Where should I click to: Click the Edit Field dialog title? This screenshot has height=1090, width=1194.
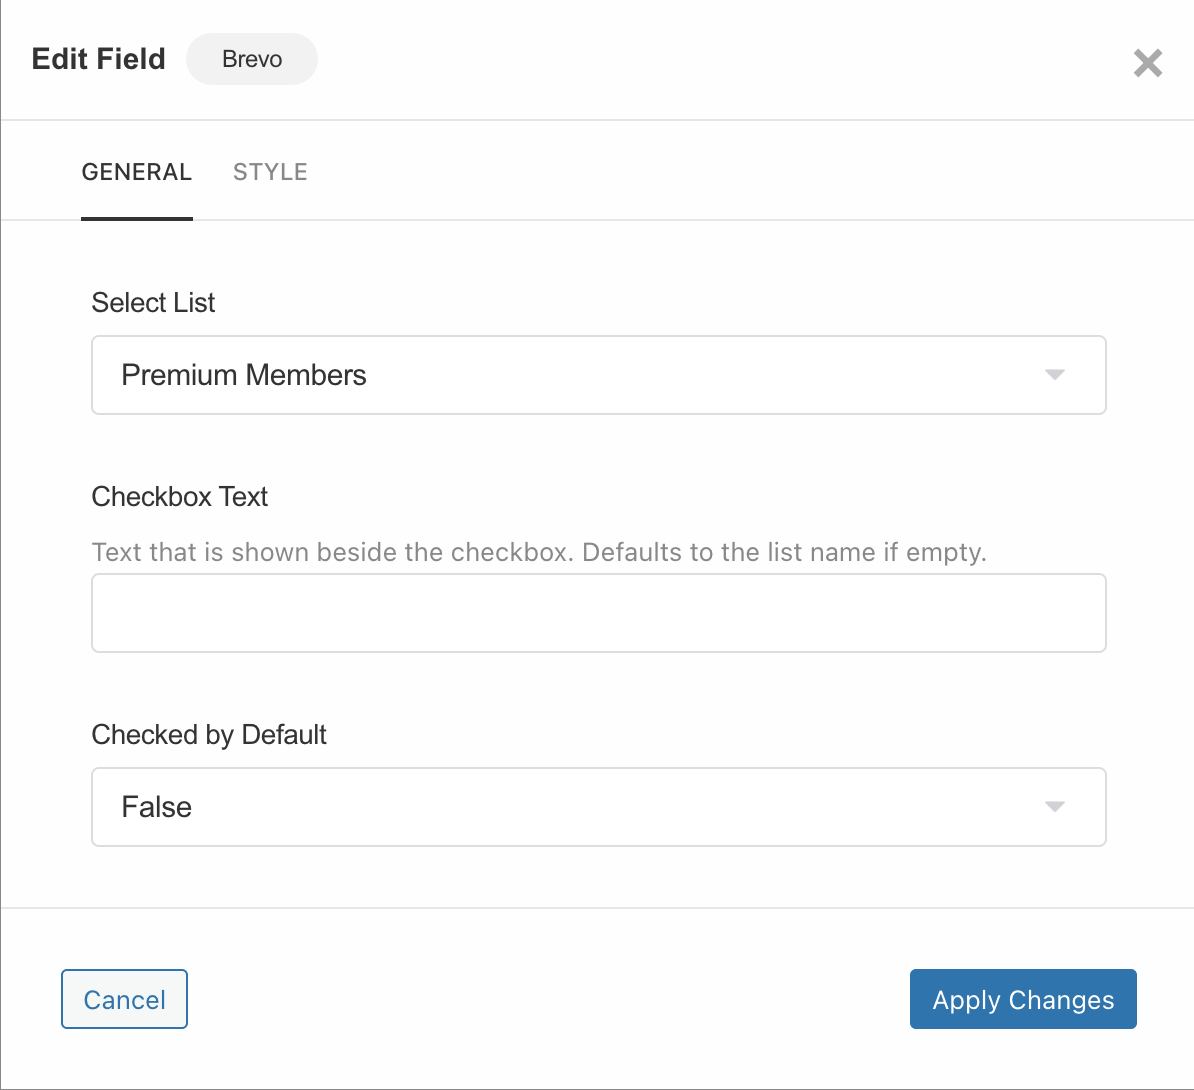(x=99, y=59)
